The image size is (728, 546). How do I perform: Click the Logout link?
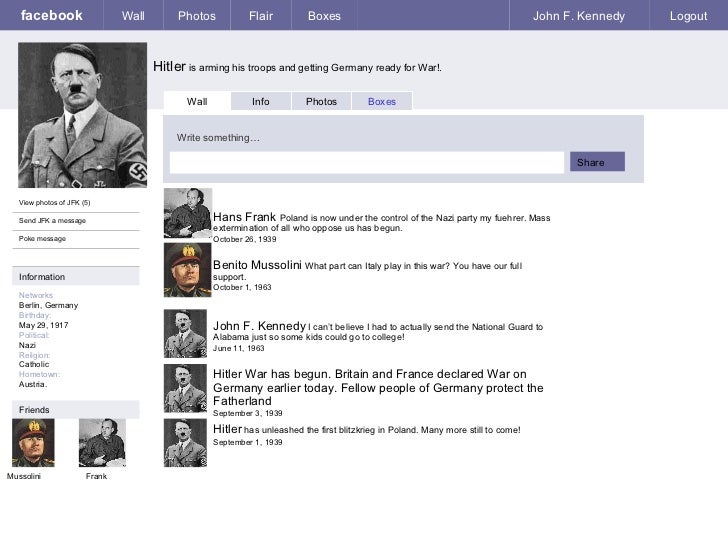coord(689,16)
